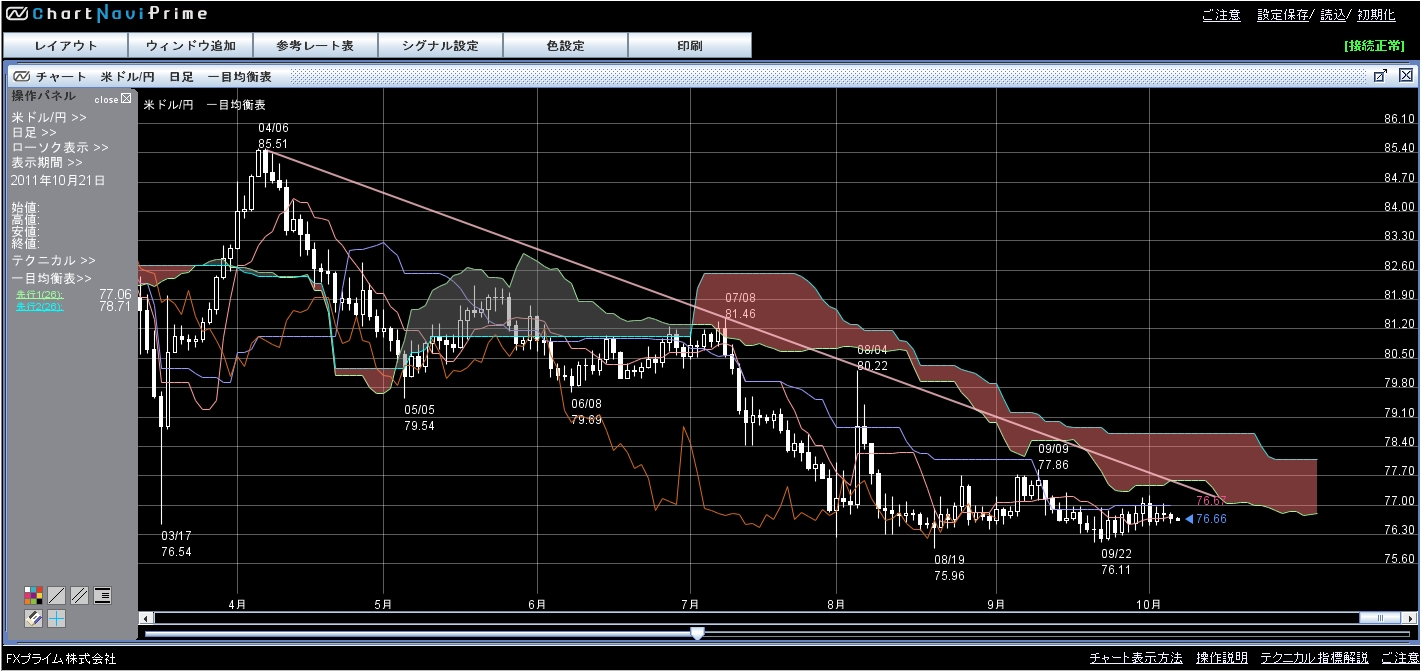The width and height of the screenshot is (1421, 672).
Task: Click the chart scrollbar left arrow
Action: pos(146,618)
